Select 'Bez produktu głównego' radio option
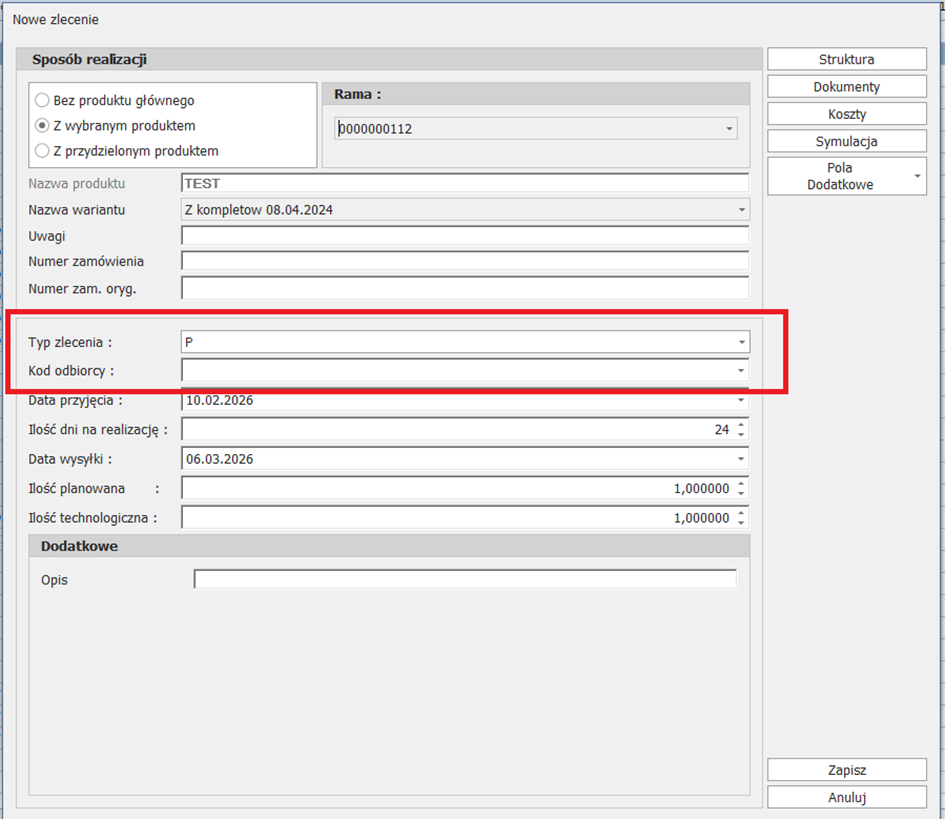The image size is (945, 819). [42, 100]
